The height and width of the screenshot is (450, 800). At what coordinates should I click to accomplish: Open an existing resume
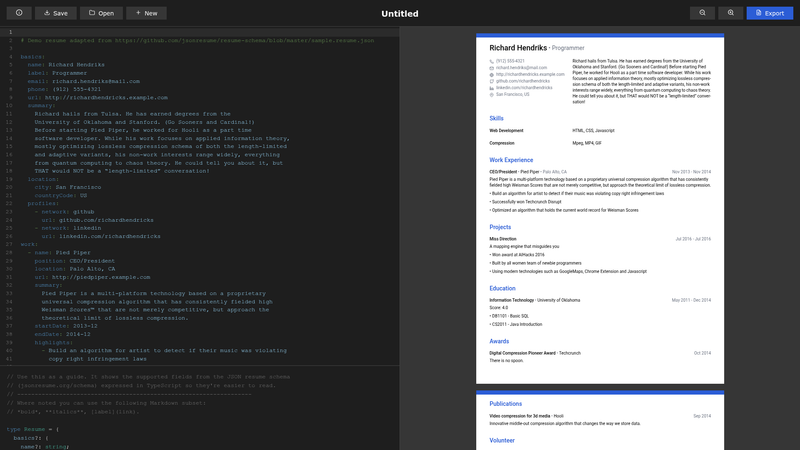click(x=101, y=13)
